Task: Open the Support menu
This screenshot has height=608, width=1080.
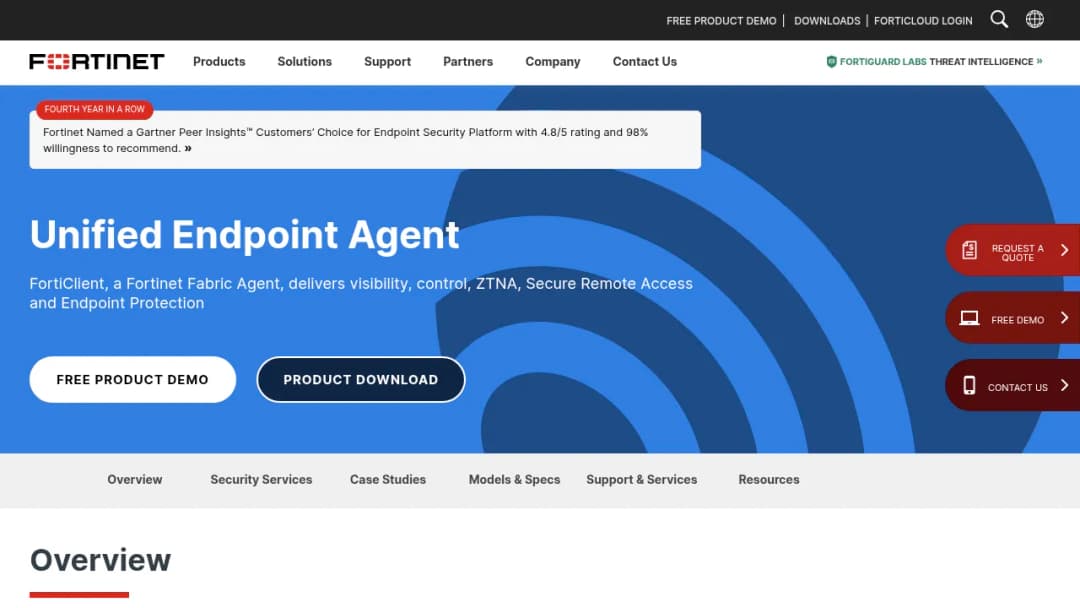Action: pos(387,61)
